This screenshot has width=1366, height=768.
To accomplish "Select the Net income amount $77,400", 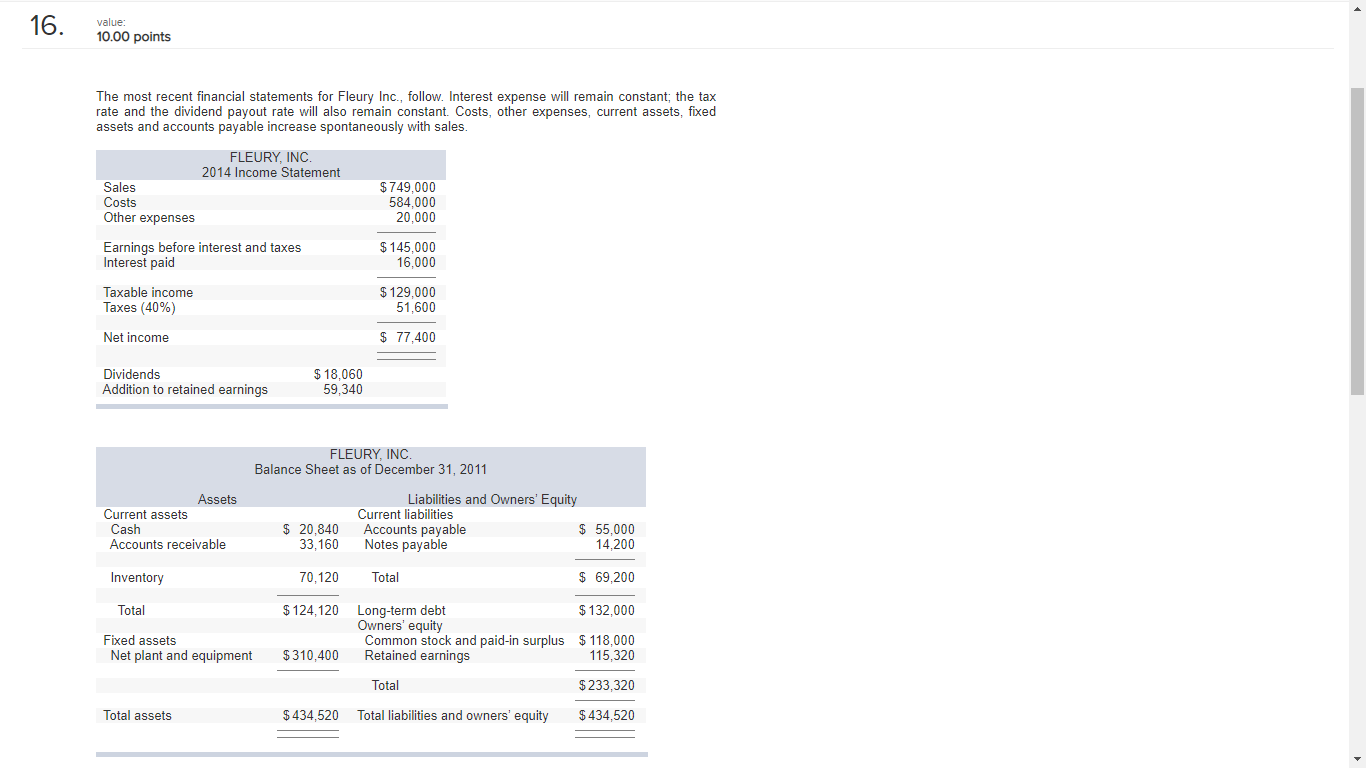I will pyautogui.click(x=408, y=337).
